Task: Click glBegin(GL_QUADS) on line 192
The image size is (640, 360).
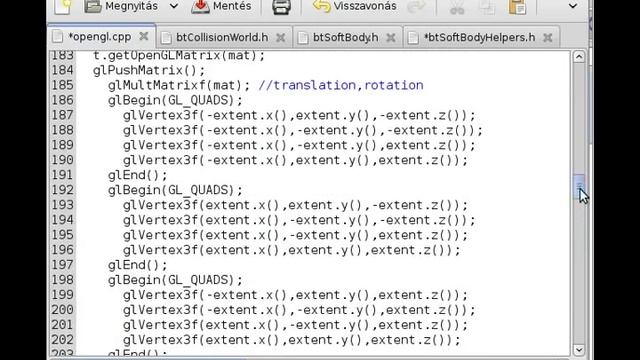Action: pyautogui.click(x=175, y=190)
